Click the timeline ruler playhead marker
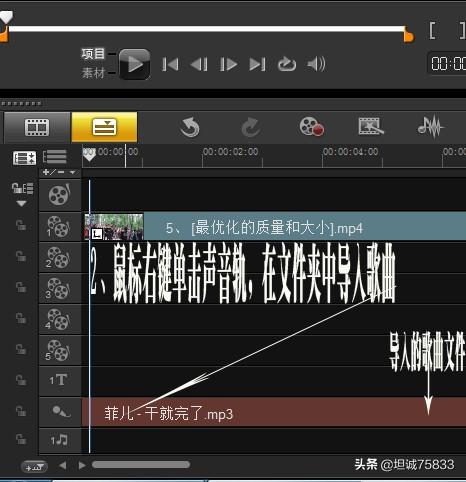This screenshot has height=482, width=466. [x=89, y=155]
